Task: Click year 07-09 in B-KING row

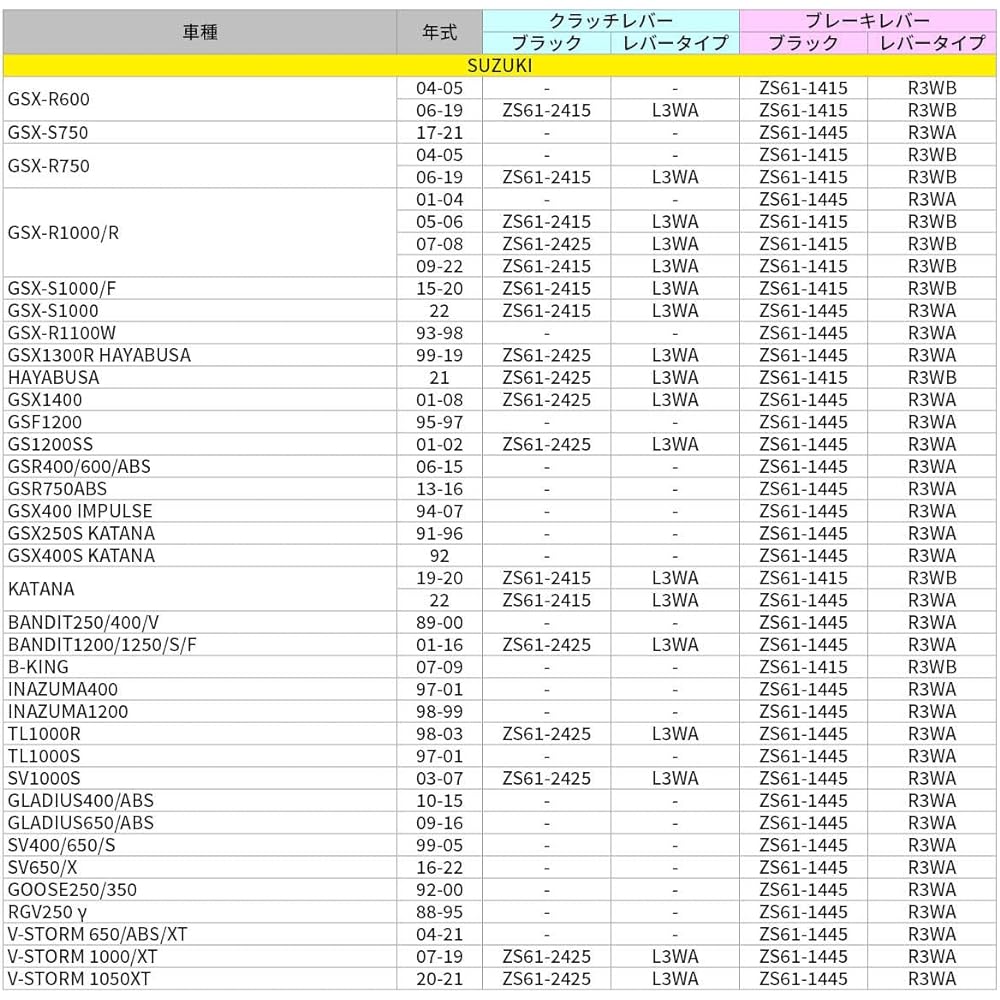Action: [x=439, y=667]
